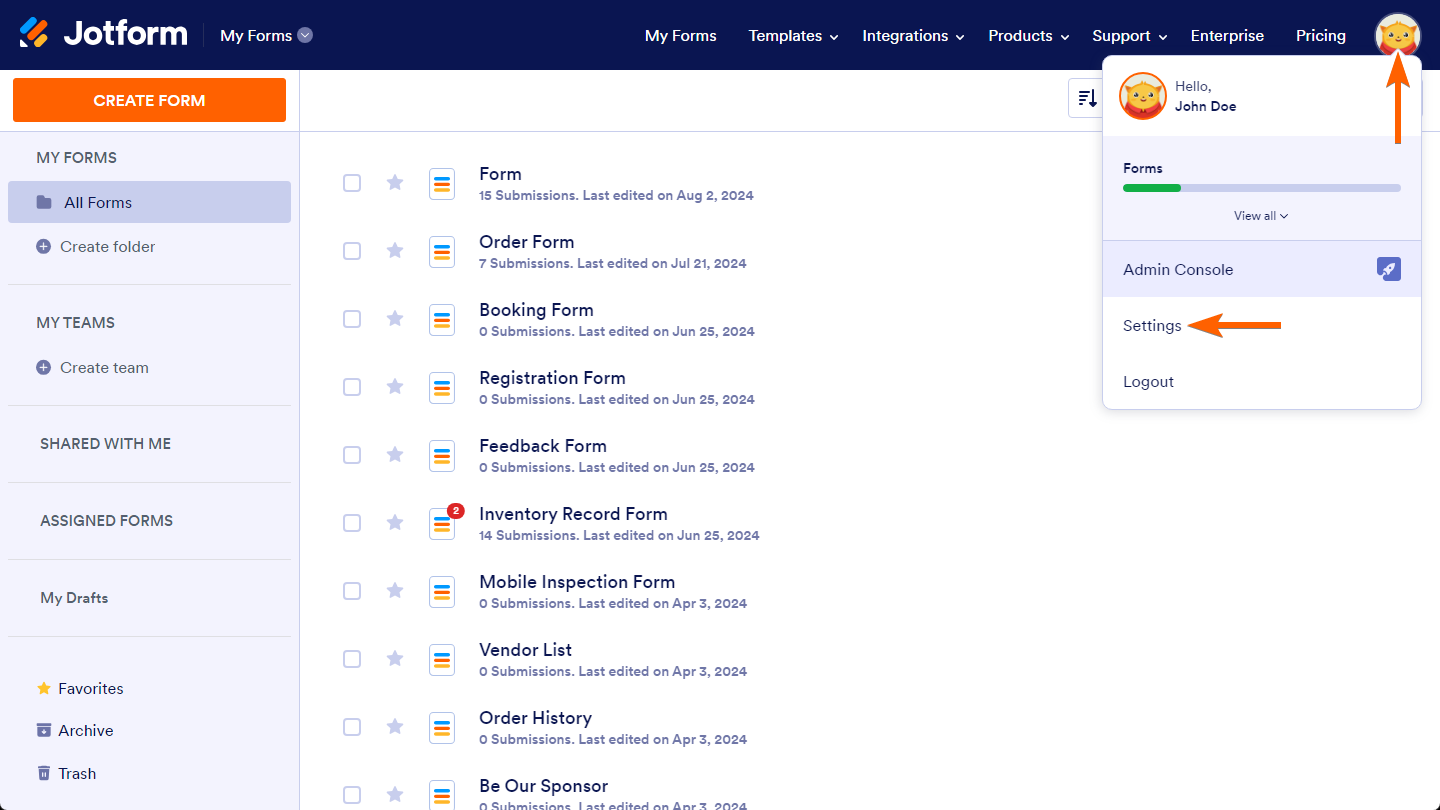Expand the My Forms dropdown next to logo
The width and height of the screenshot is (1440, 810).
(266, 35)
